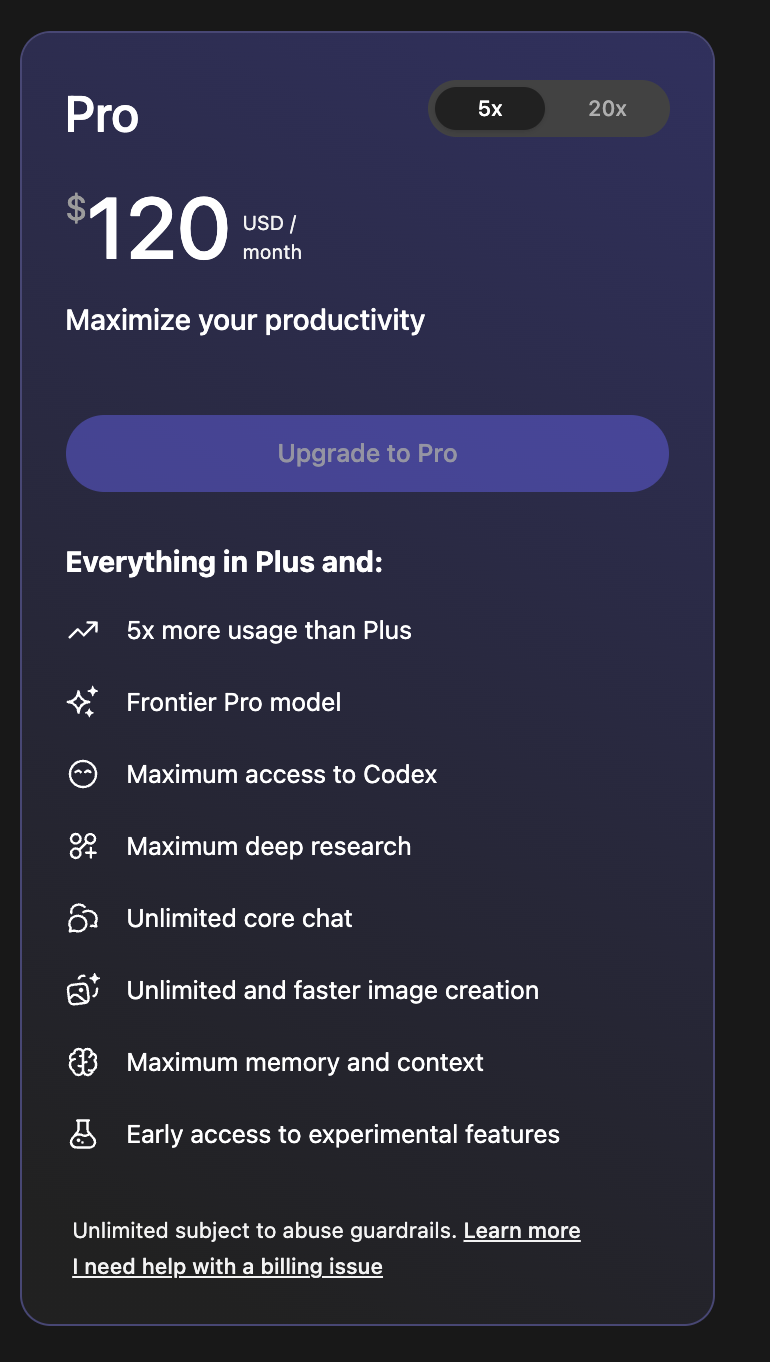Click the brain icon for memory and context
Viewport: 770px width, 1362px height.
tap(83, 1062)
